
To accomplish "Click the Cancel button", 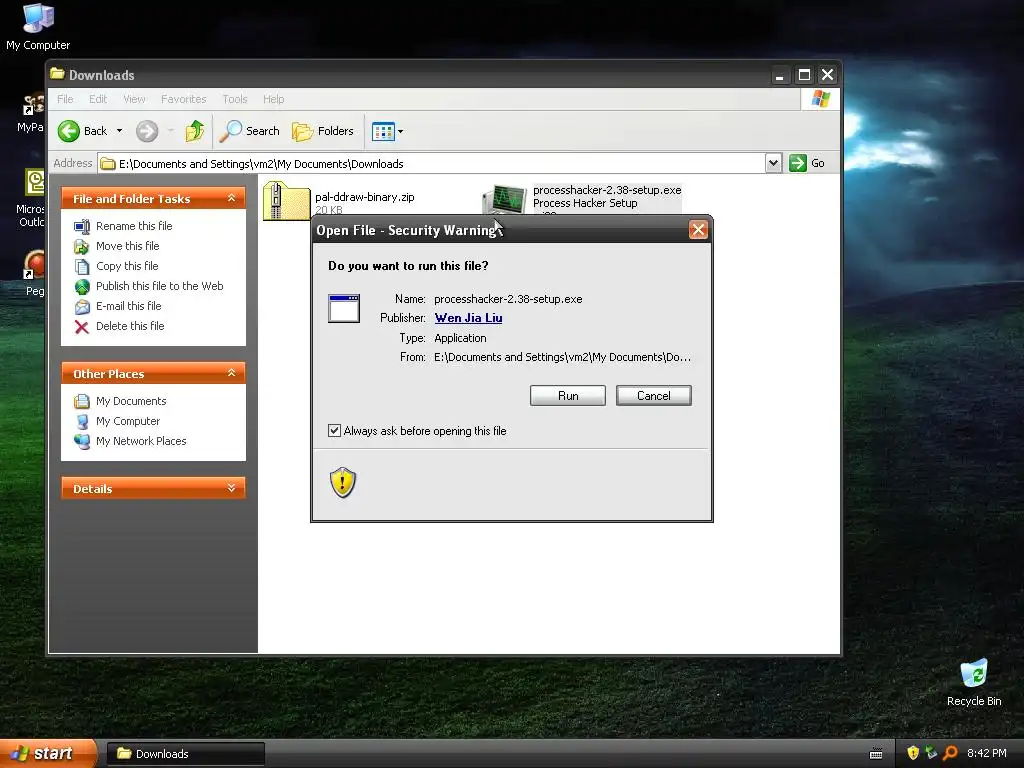I will [x=653, y=396].
